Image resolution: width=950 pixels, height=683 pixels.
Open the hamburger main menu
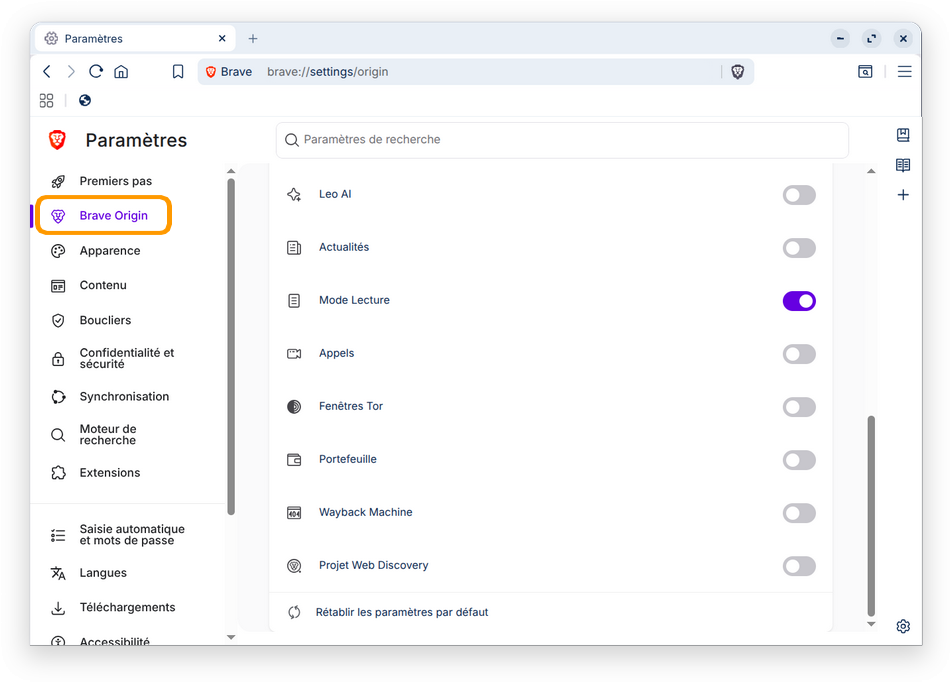click(905, 72)
